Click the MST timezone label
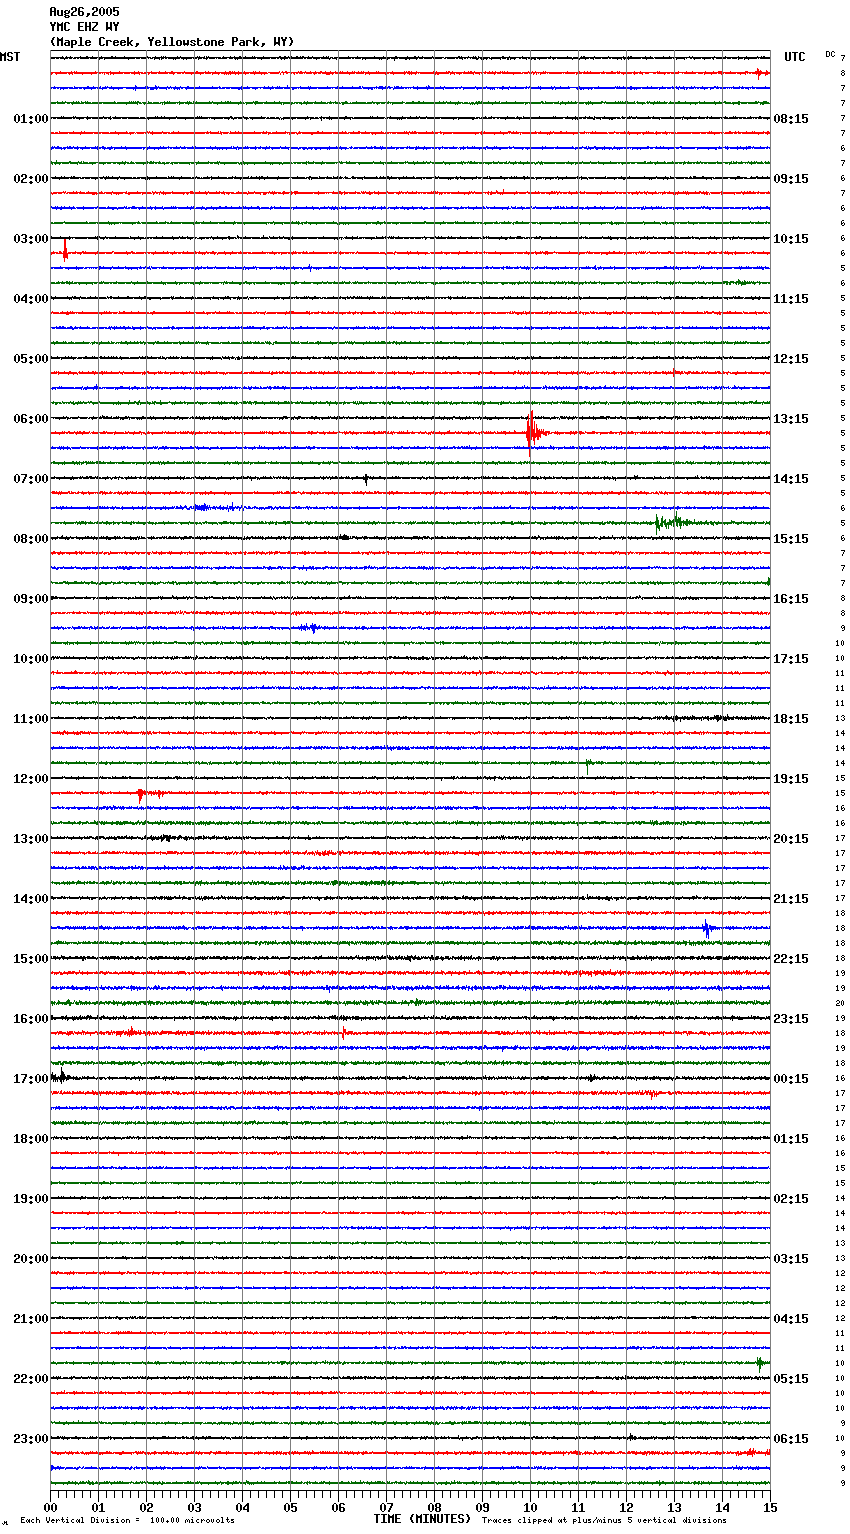 point(10,57)
